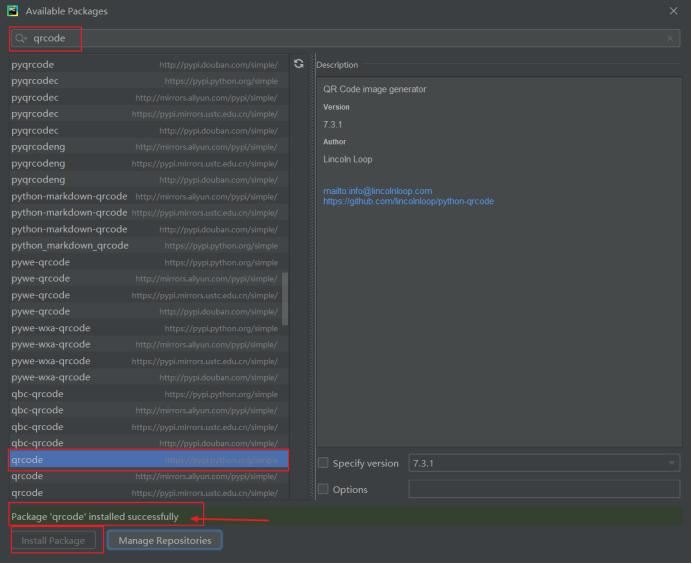Screen dimensions: 692x564
Task: Click the search magnifier icon
Action: pyautogui.click(x=21, y=38)
